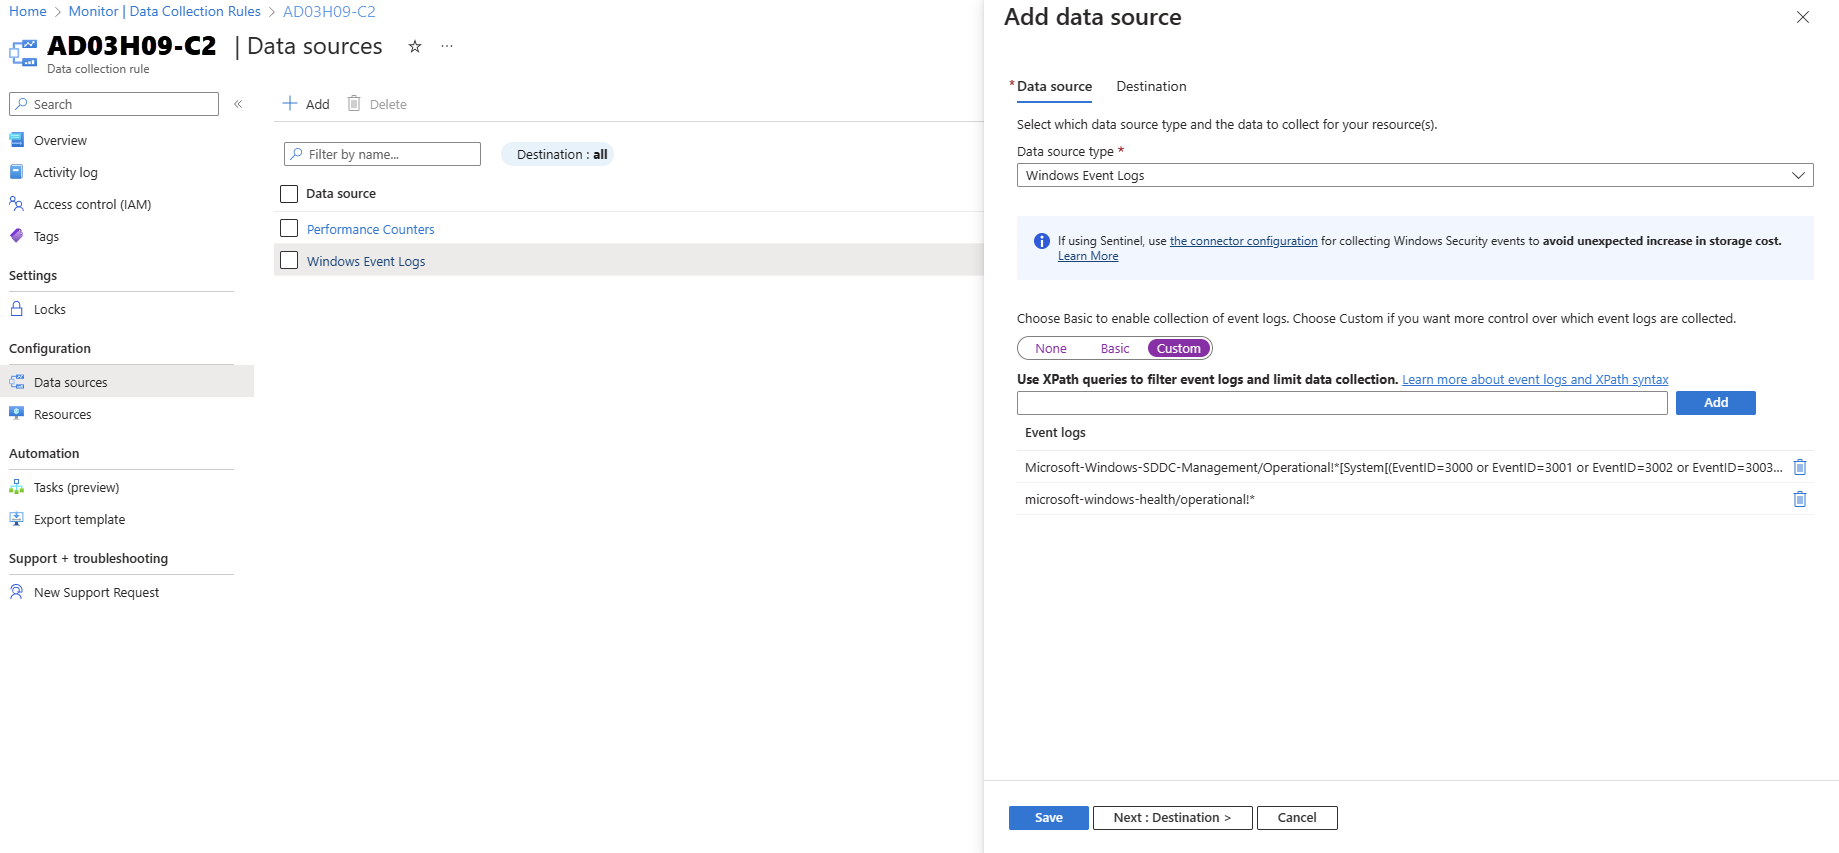Click the Activity log icon

point(17,172)
